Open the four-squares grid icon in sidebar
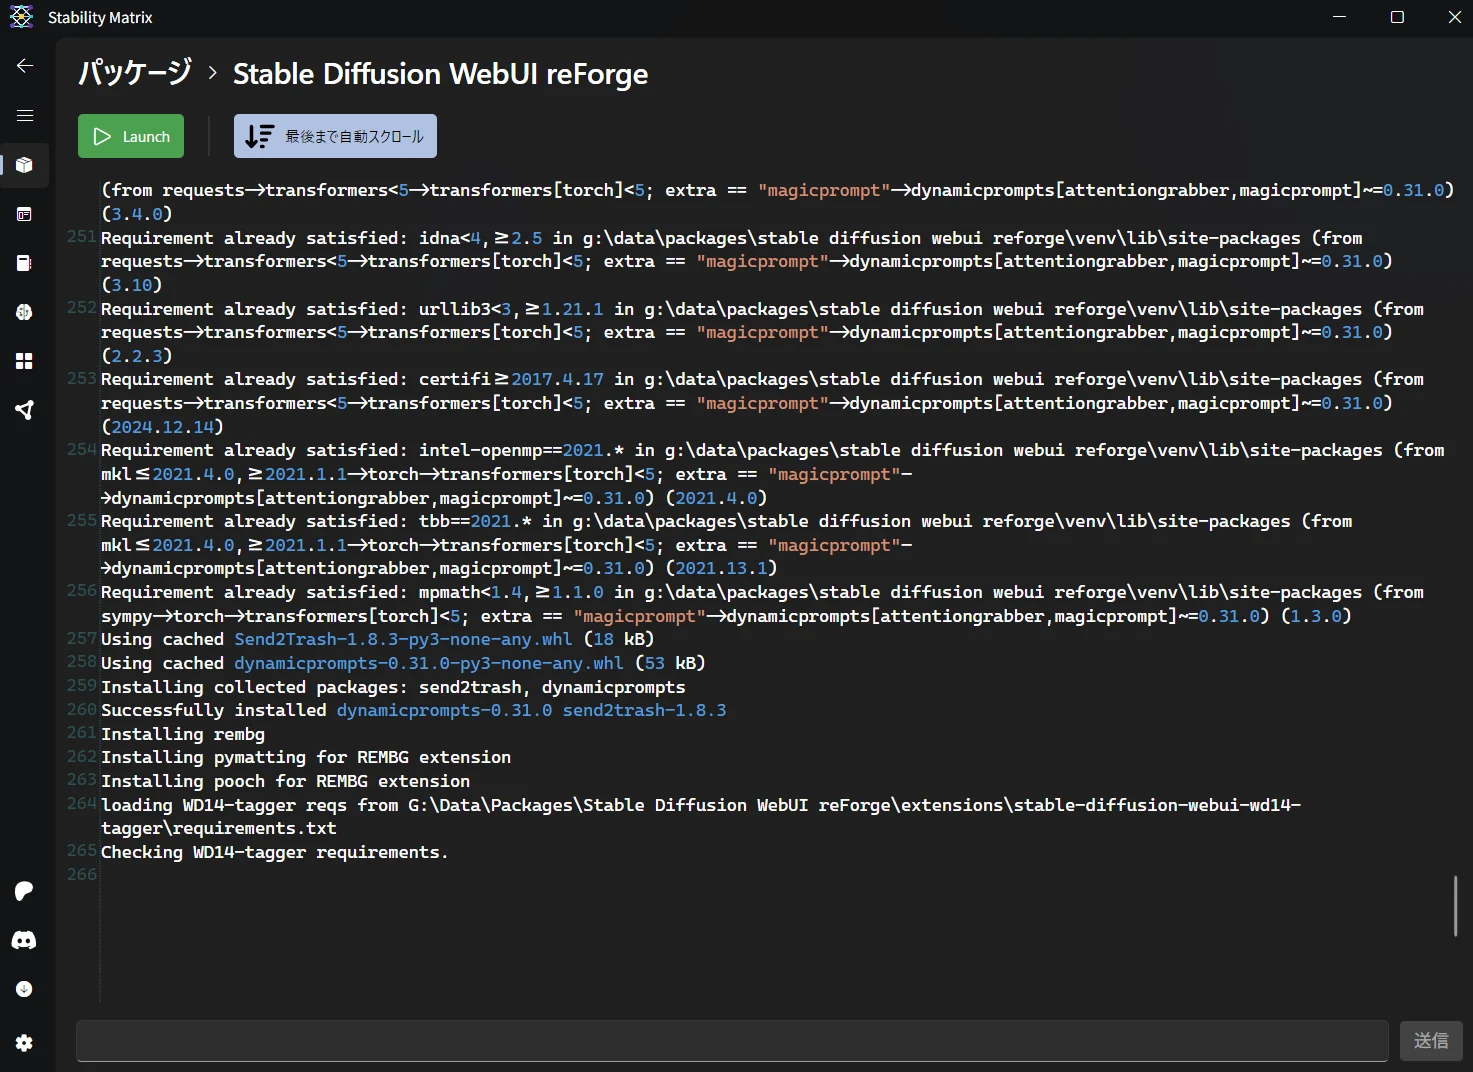 [25, 361]
